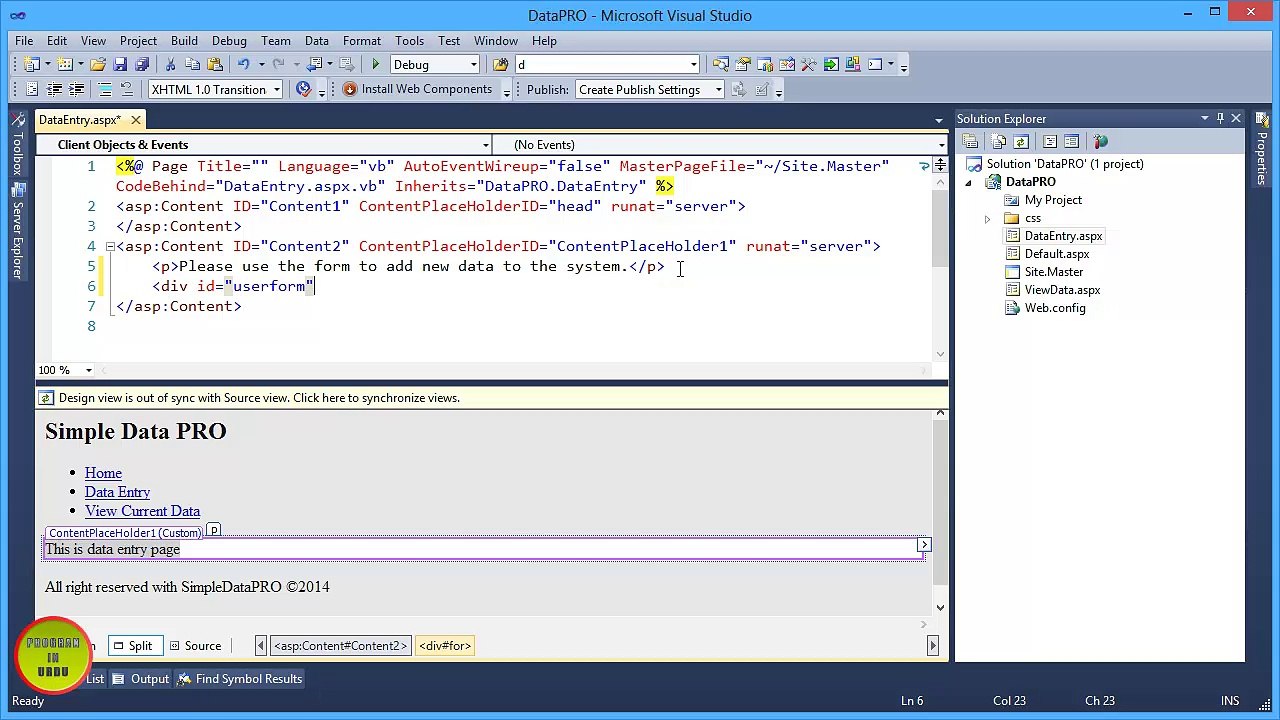Open the Format menu
This screenshot has height=720, width=1280.
coord(362,41)
